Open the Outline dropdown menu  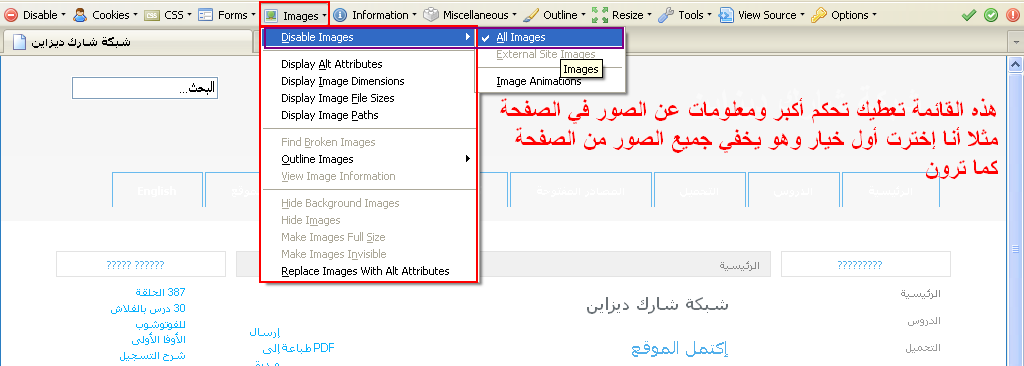[583, 15]
